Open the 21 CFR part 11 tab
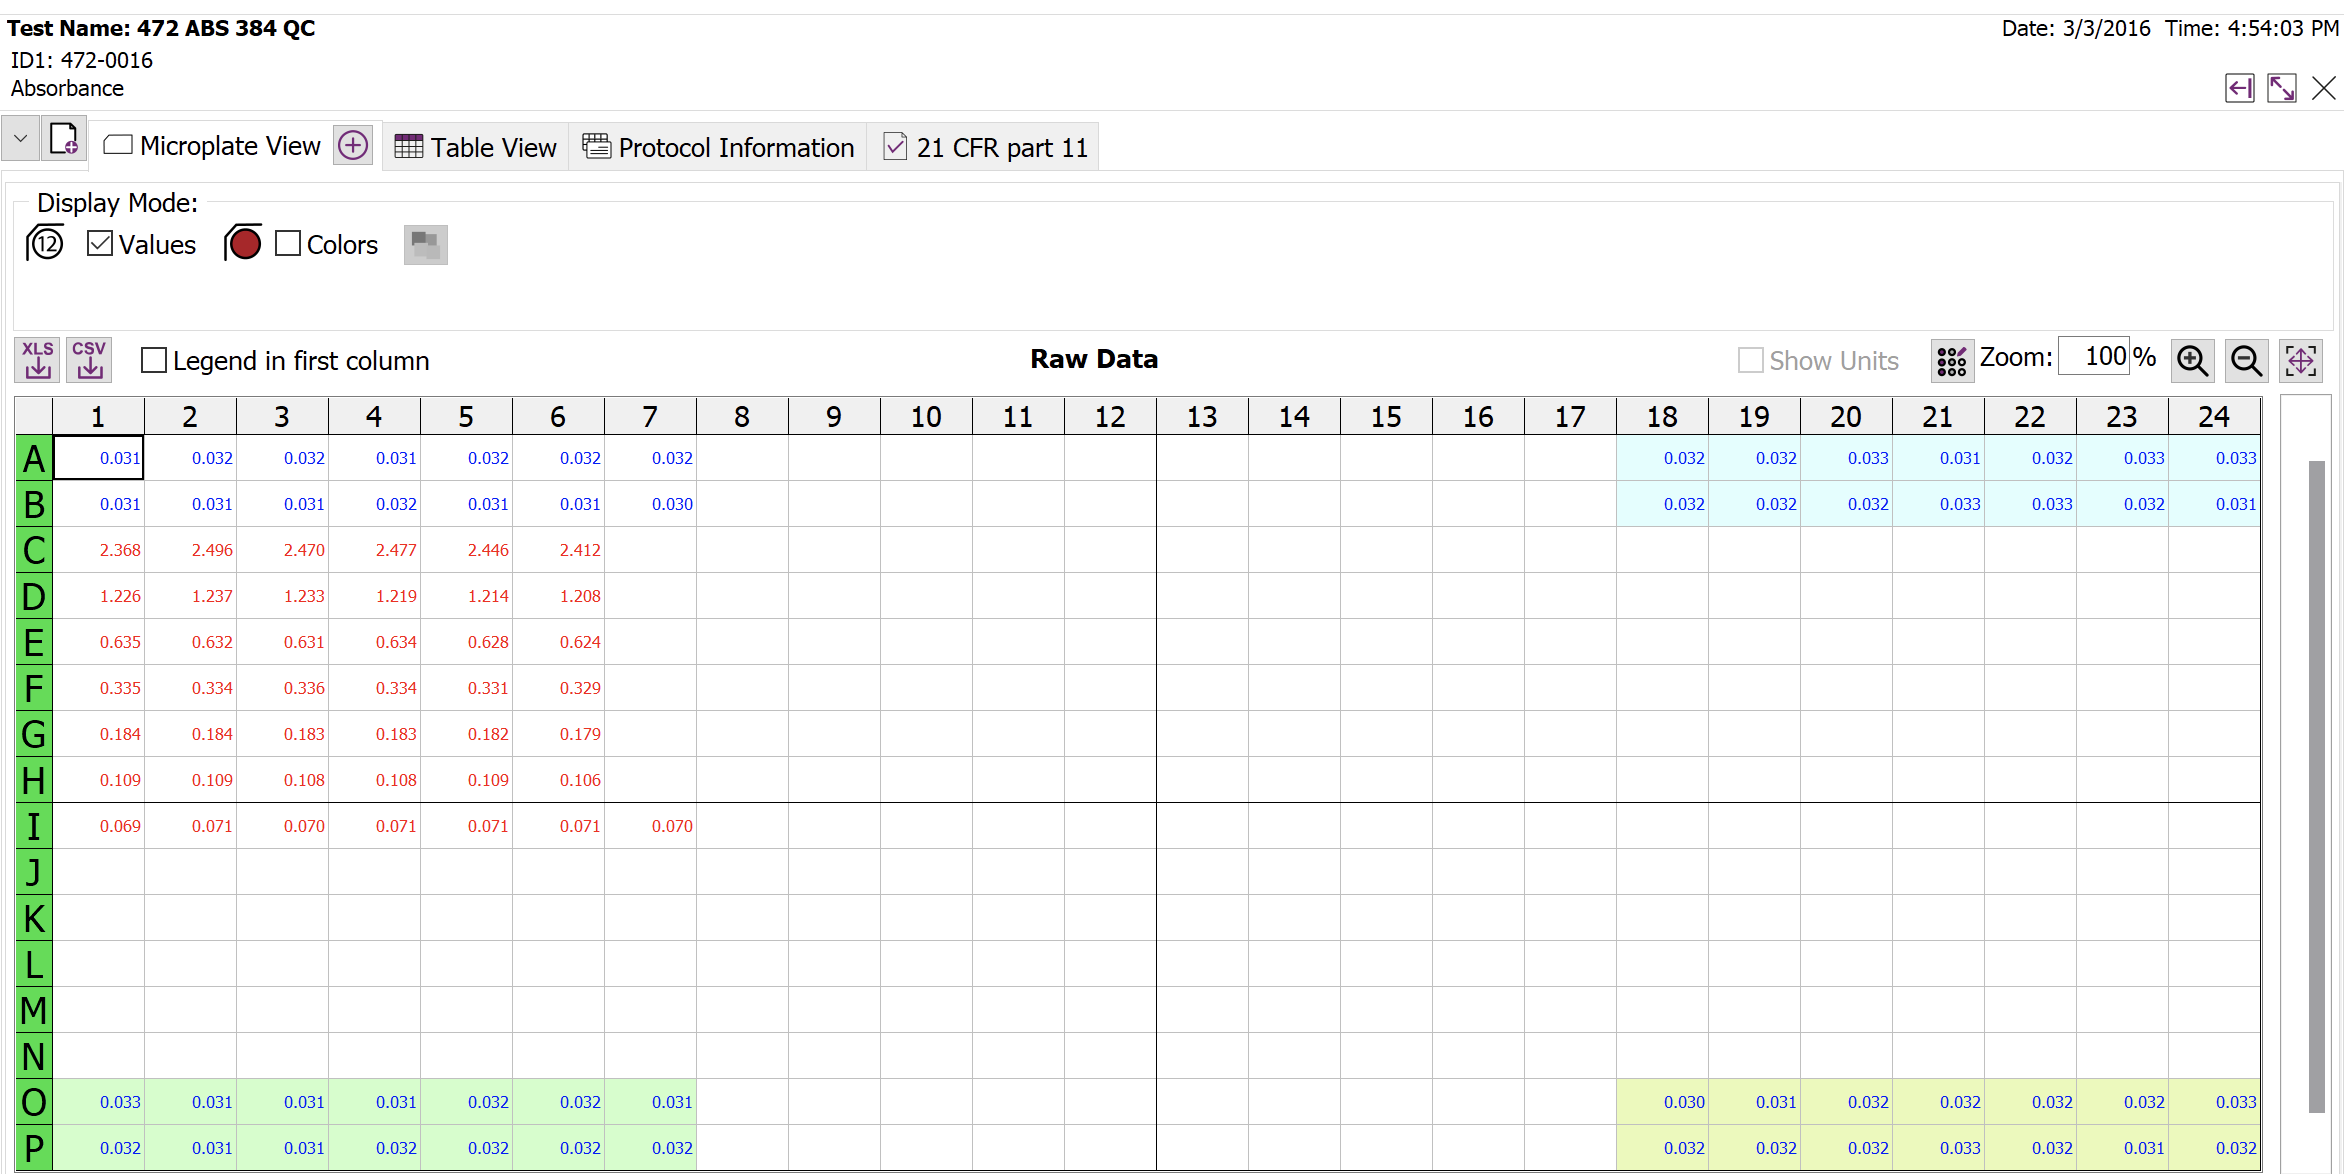Viewport: 2344px width, 1174px height. pos(984,147)
